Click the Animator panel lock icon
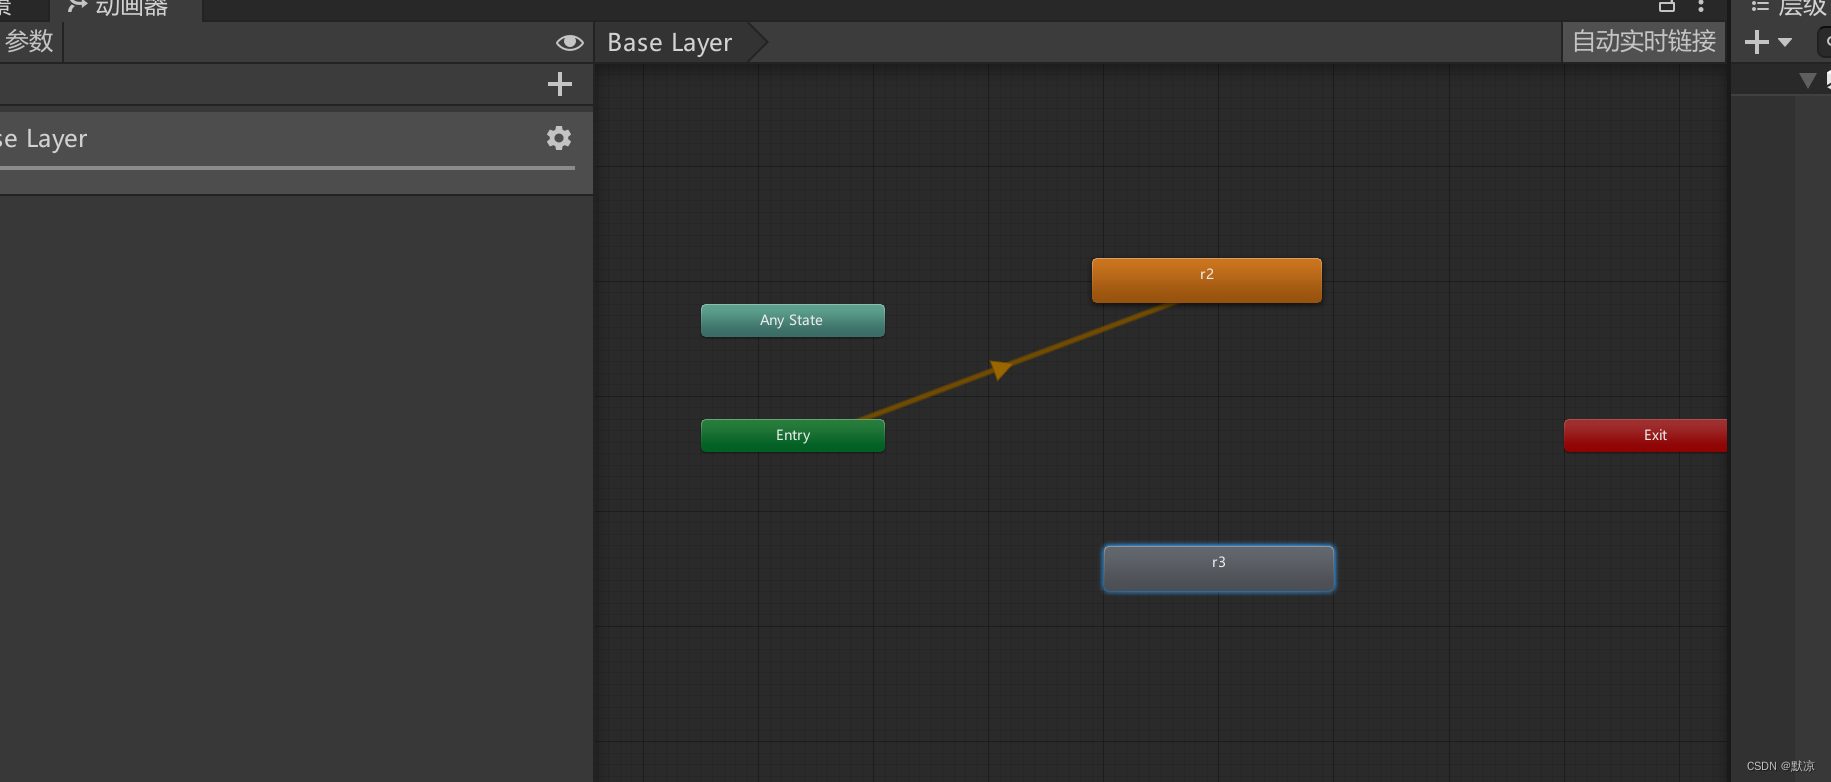 (1667, 7)
